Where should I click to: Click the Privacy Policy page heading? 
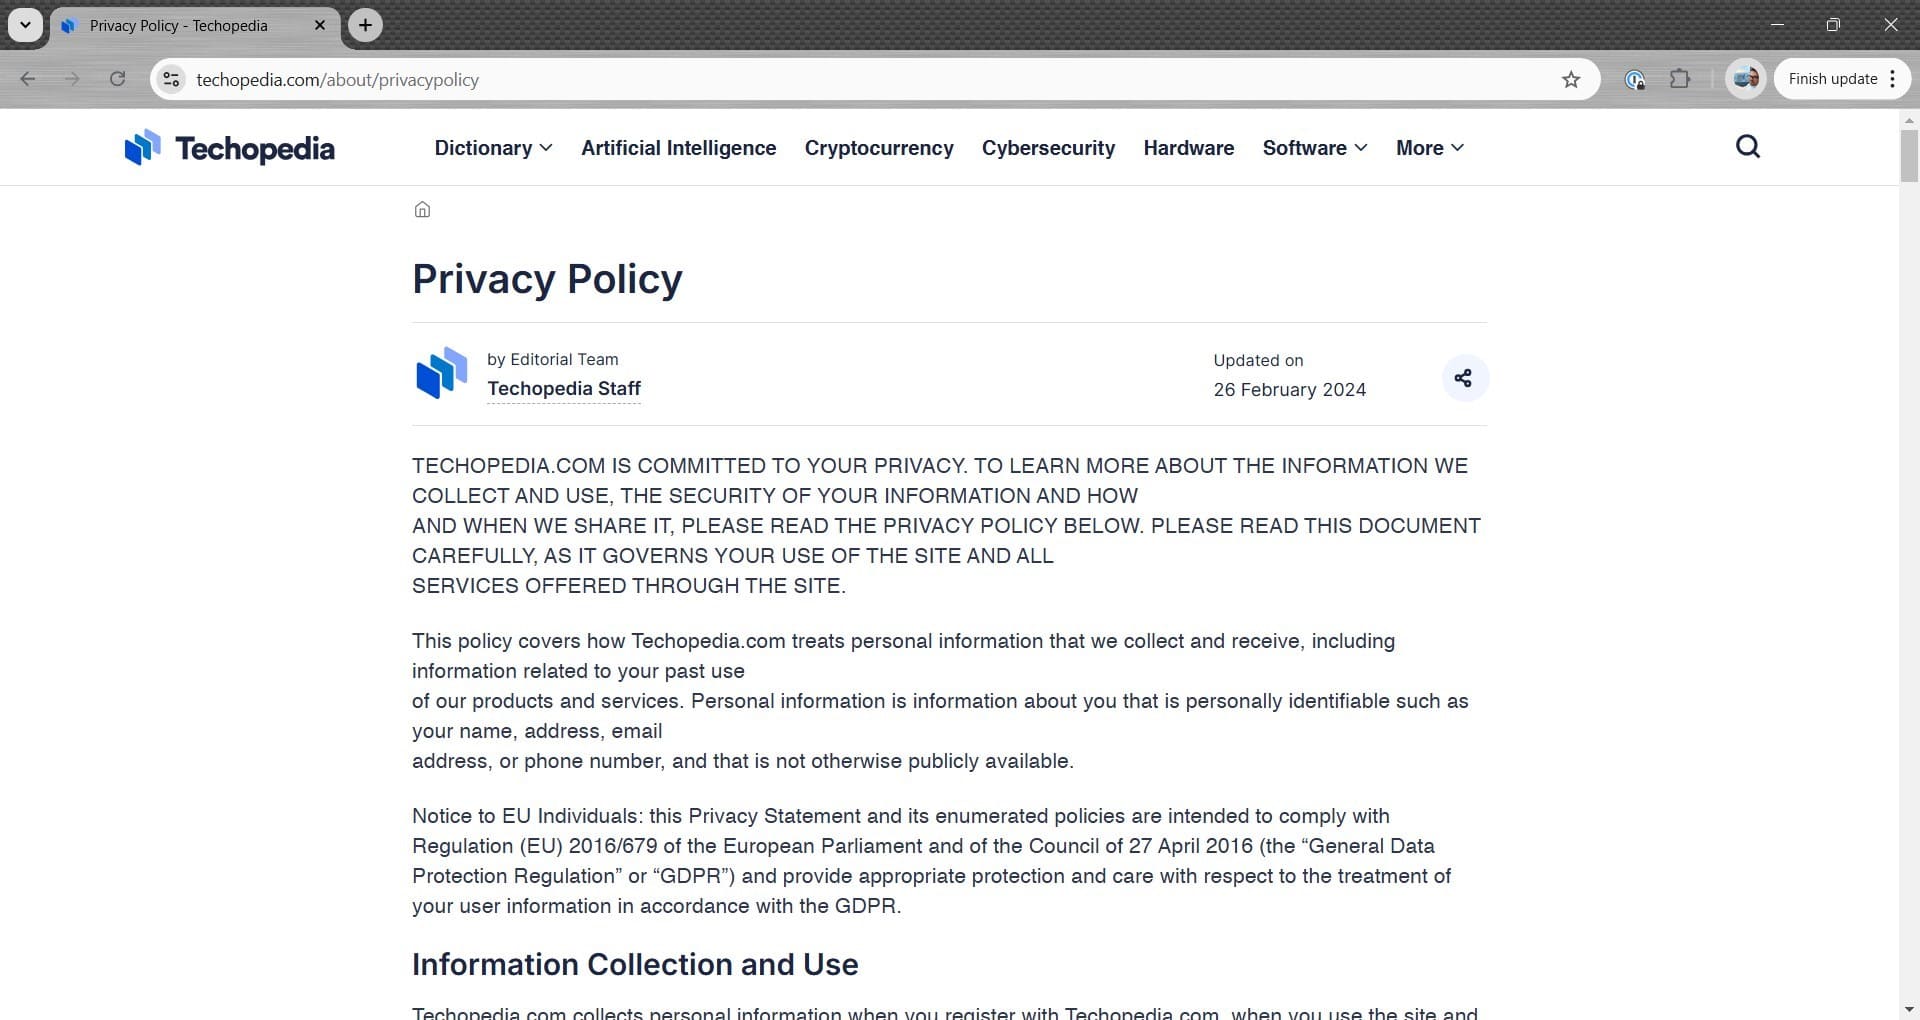pyautogui.click(x=547, y=279)
